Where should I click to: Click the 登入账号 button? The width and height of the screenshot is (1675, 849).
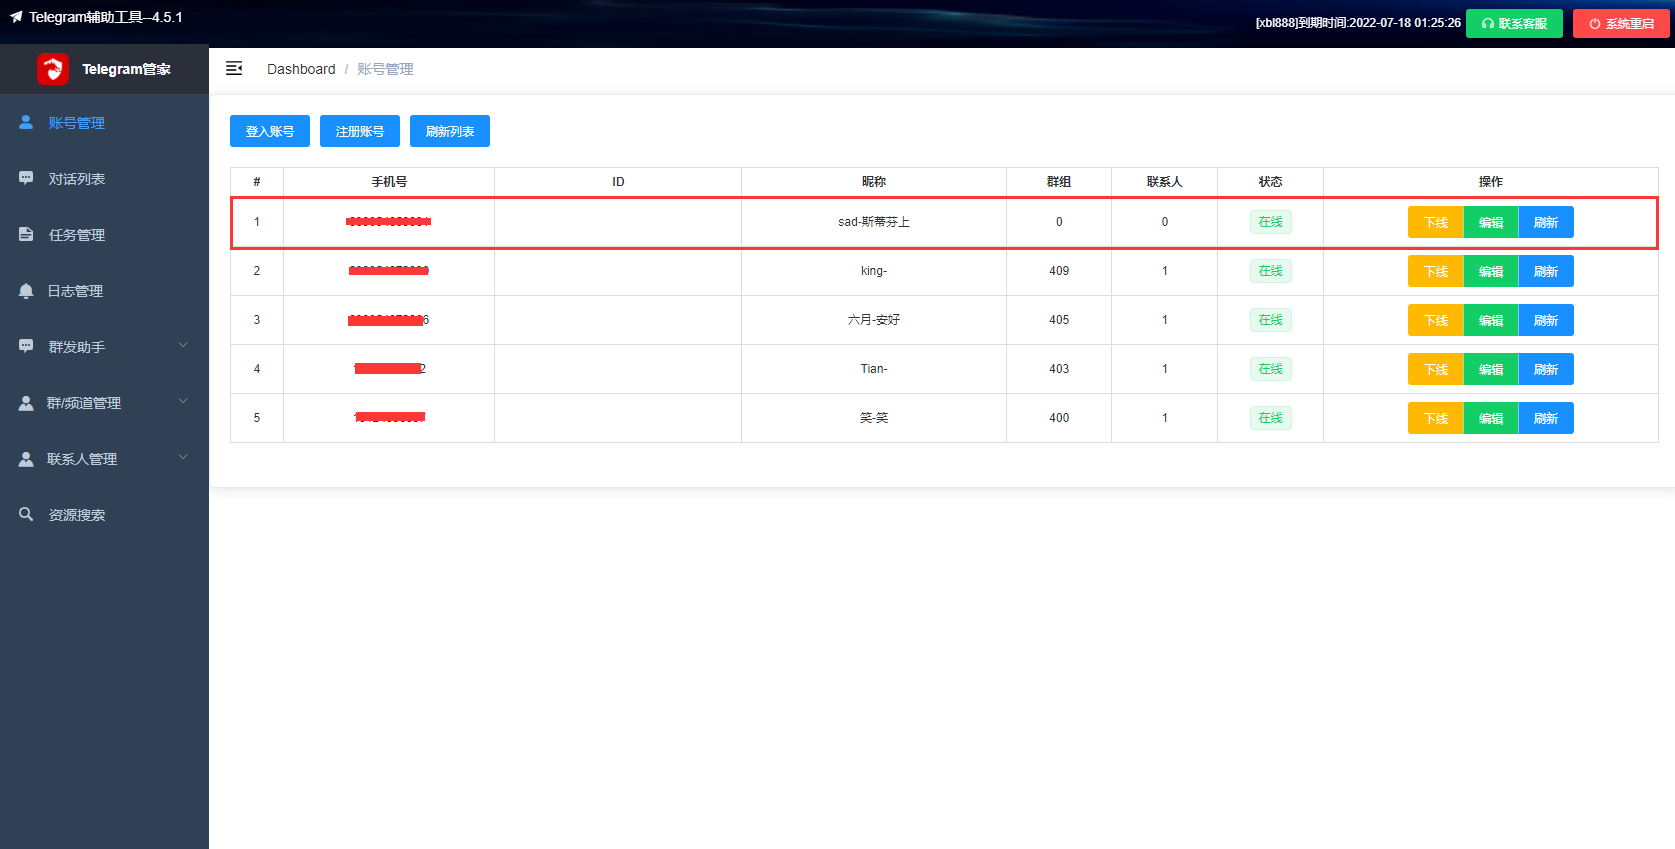click(x=270, y=131)
